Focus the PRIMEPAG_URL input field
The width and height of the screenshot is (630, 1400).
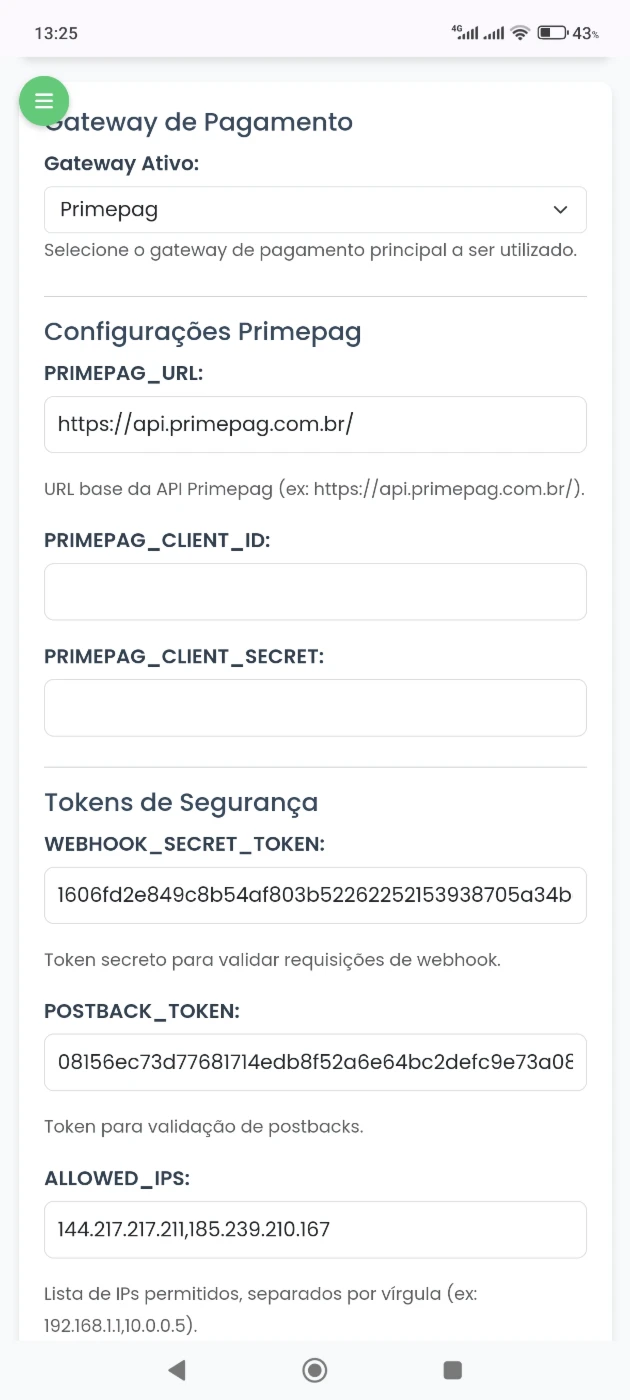[315, 424]
